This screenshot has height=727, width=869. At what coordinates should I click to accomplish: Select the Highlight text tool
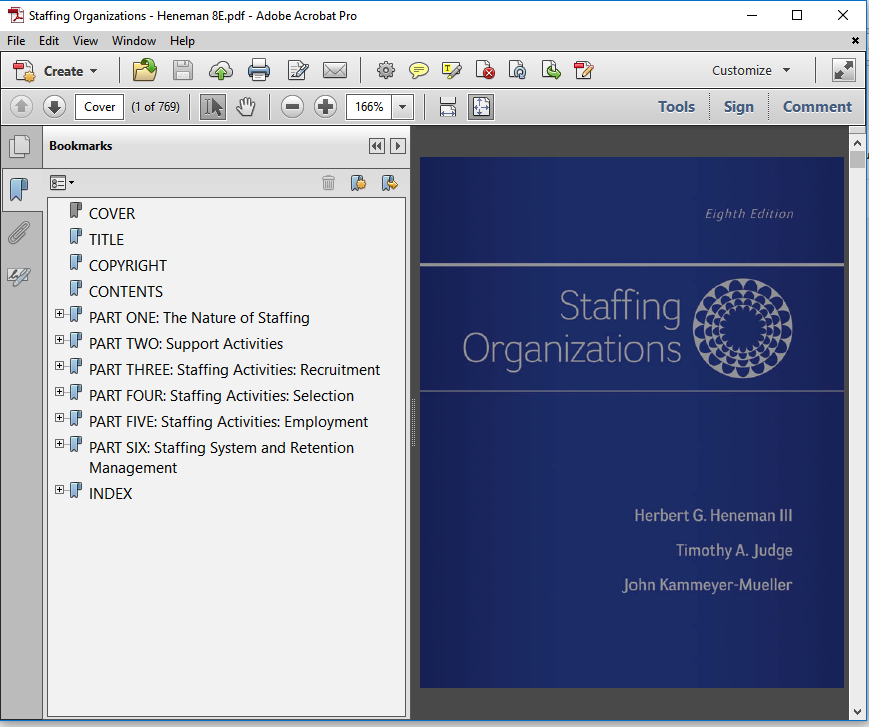451,70
